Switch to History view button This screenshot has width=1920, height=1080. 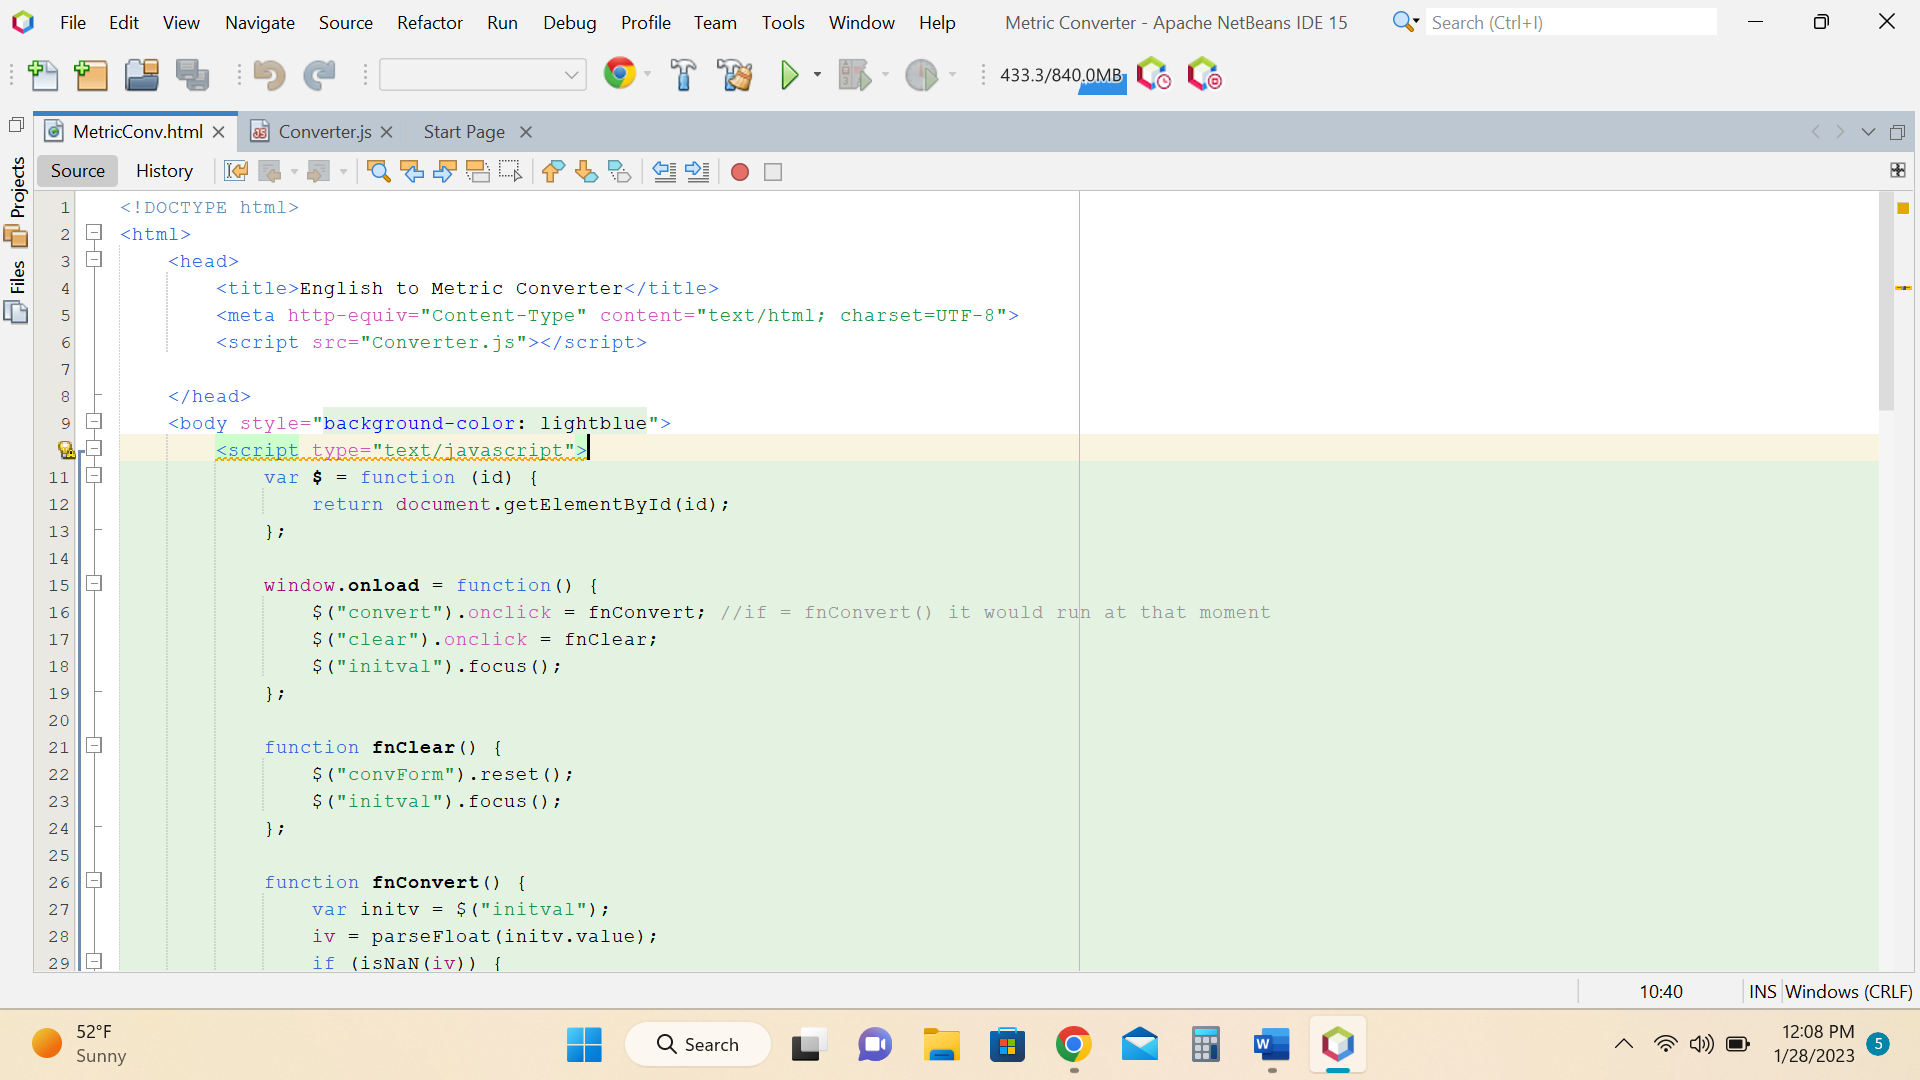pos(164,171)
